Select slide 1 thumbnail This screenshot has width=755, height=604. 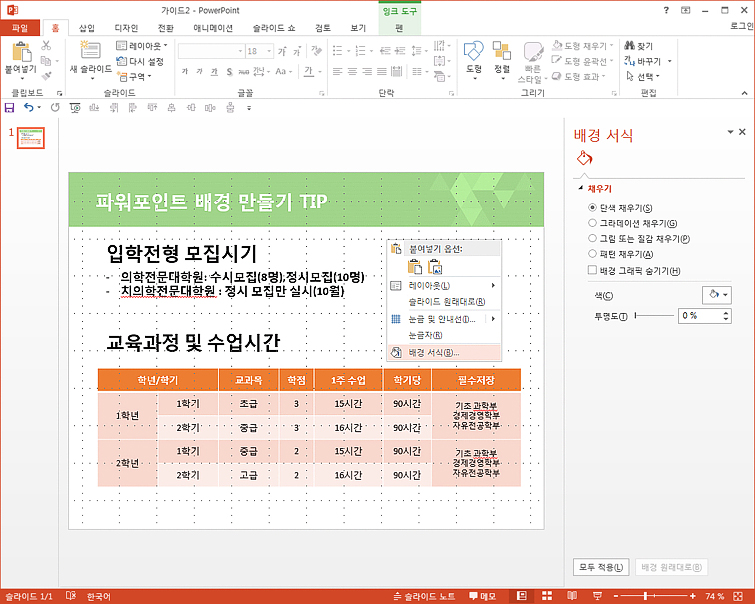31,138
